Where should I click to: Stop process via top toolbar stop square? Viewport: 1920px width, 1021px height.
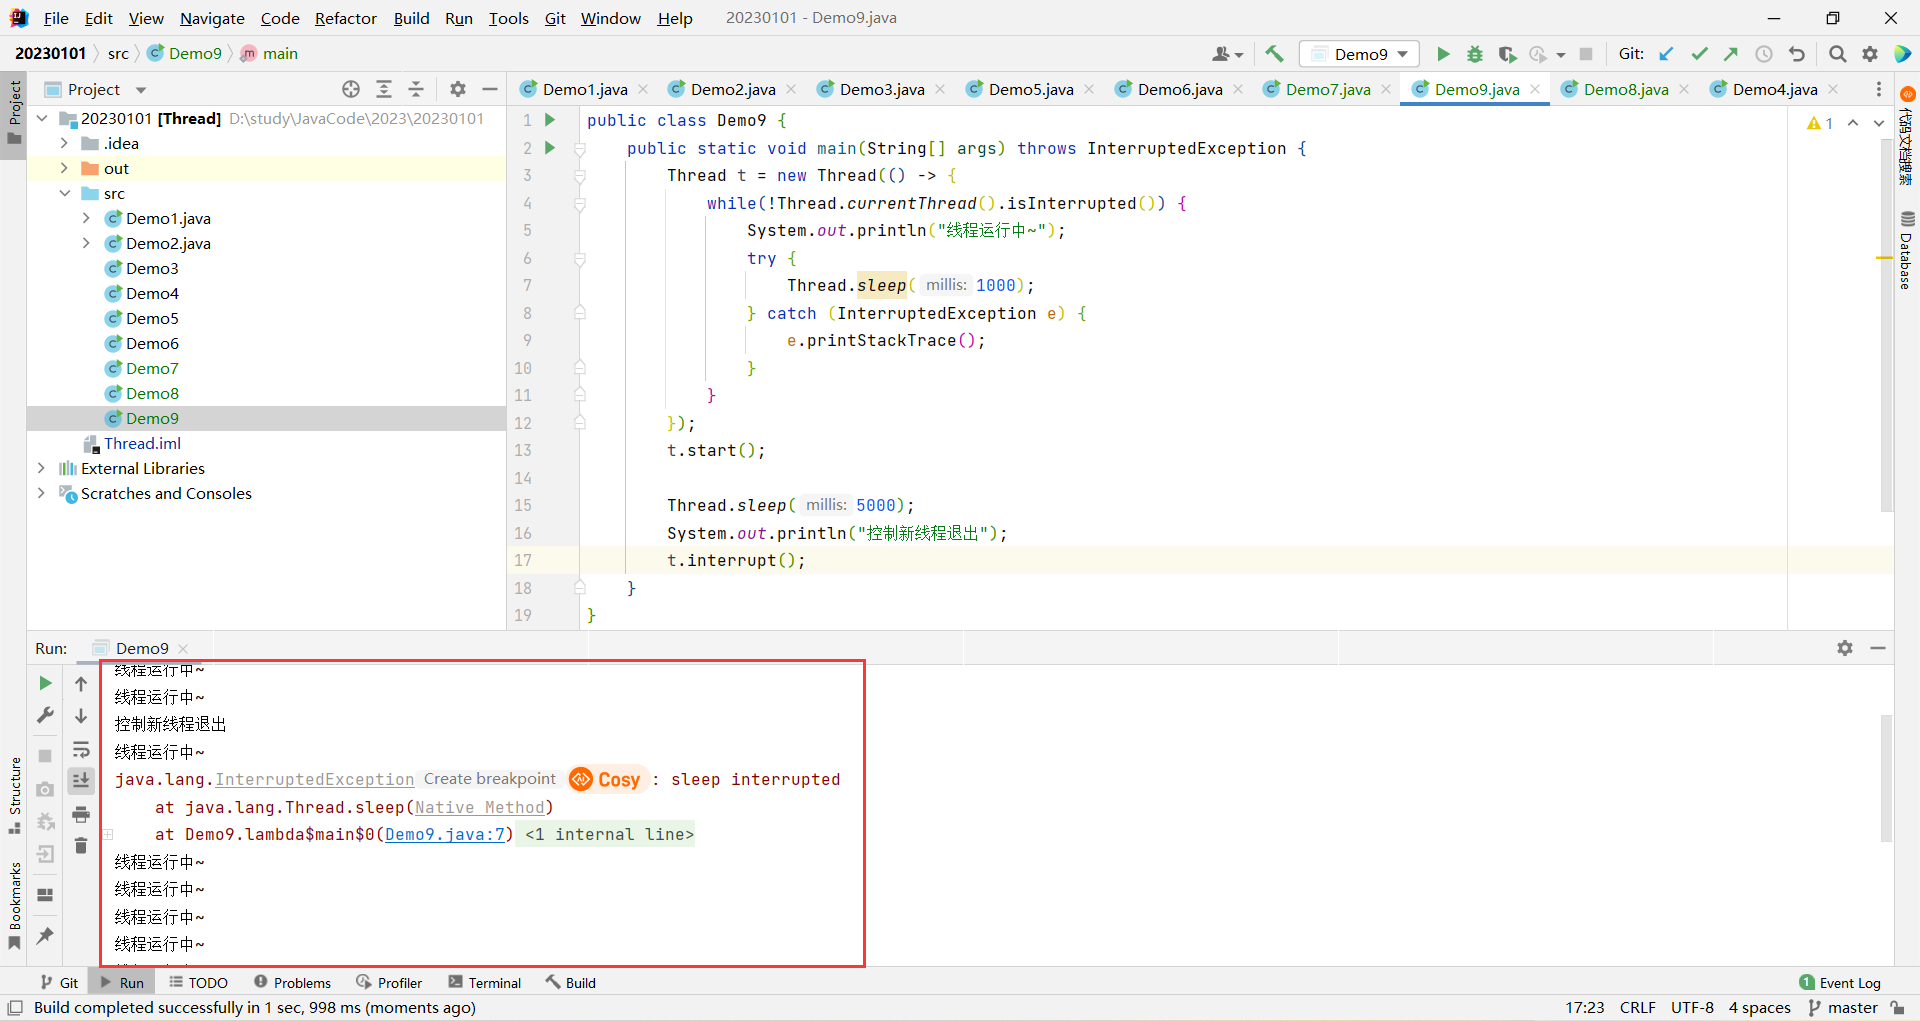coord(1586,54)
